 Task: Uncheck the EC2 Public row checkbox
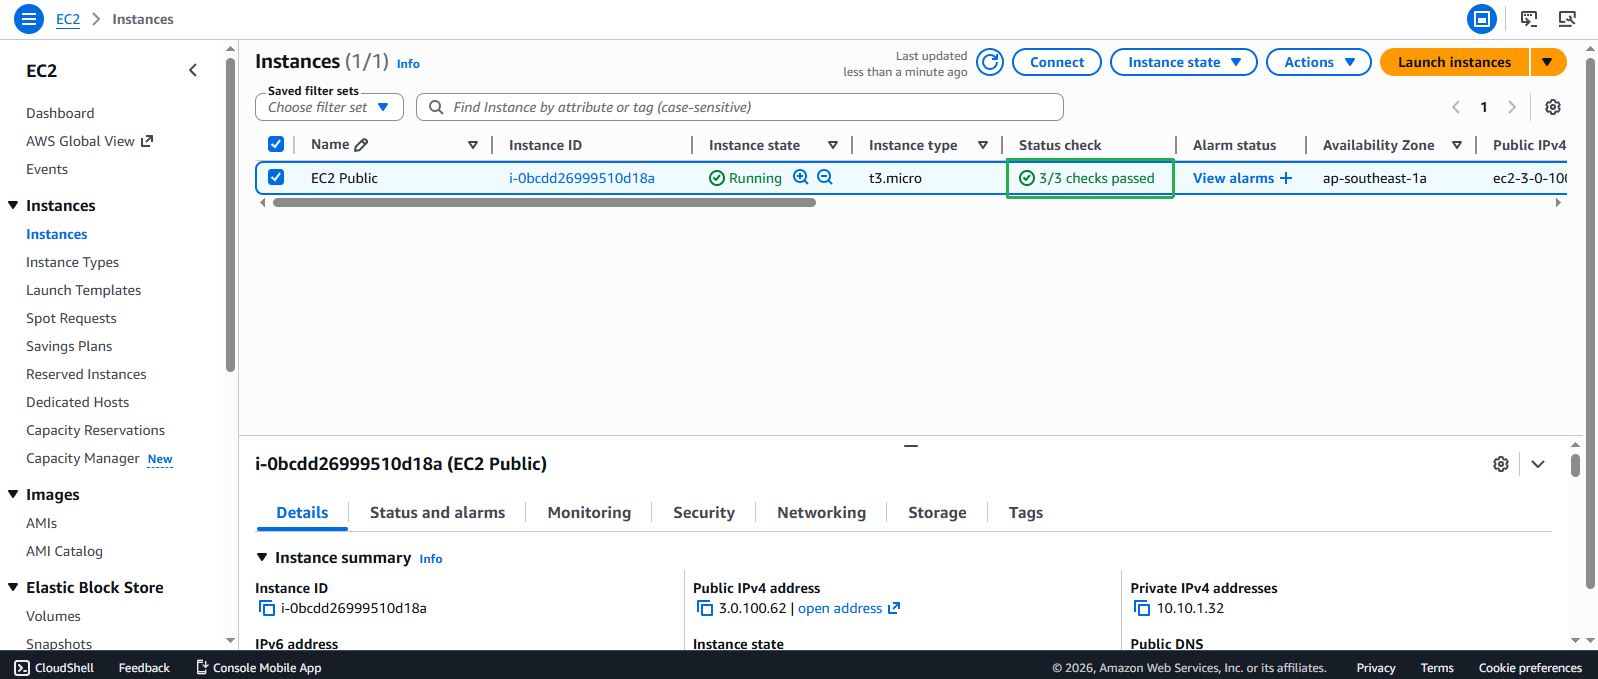click(x=276, y=177)
